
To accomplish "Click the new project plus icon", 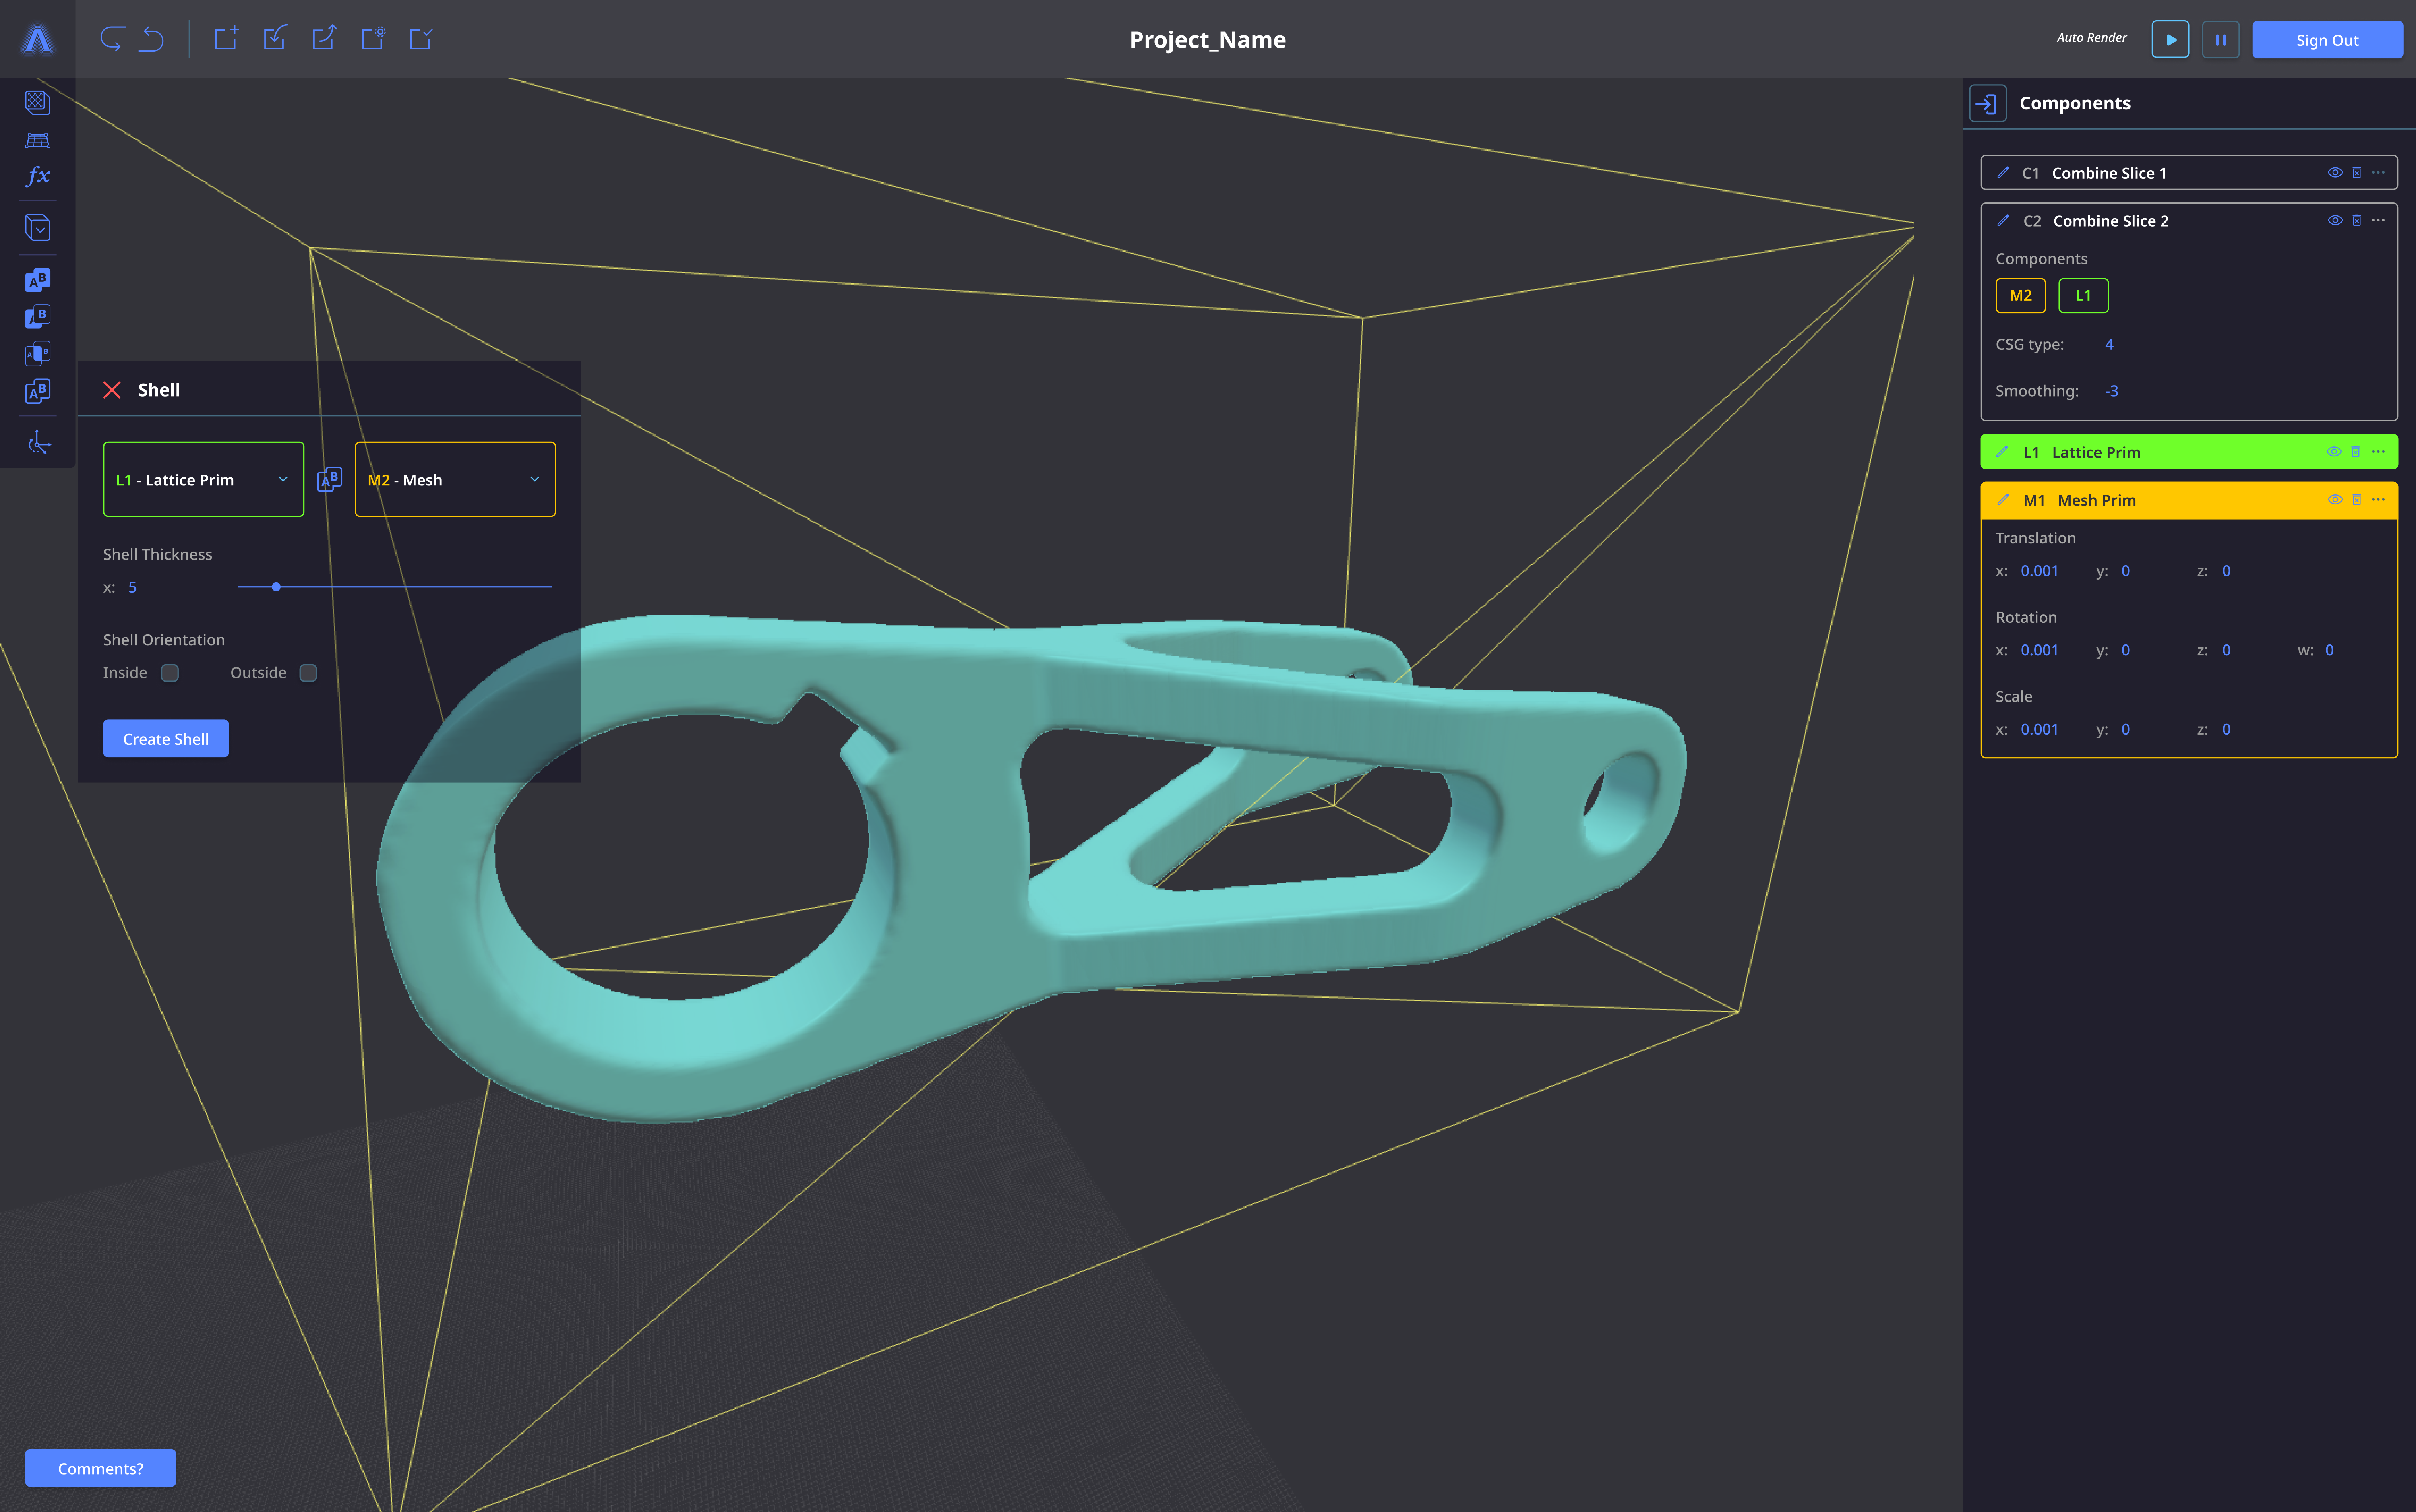I will tap(226, 38).
